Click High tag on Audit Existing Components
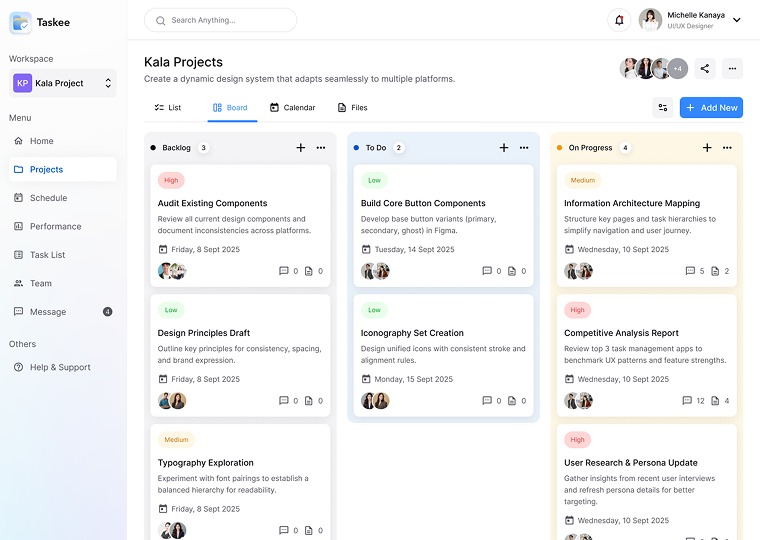 pos(171,180)
